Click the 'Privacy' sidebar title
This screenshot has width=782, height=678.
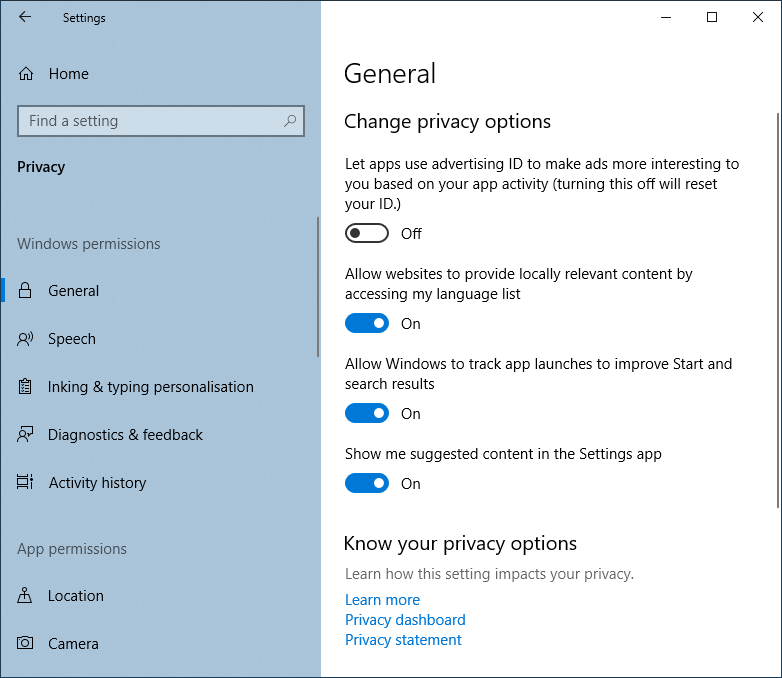[41, 167]
